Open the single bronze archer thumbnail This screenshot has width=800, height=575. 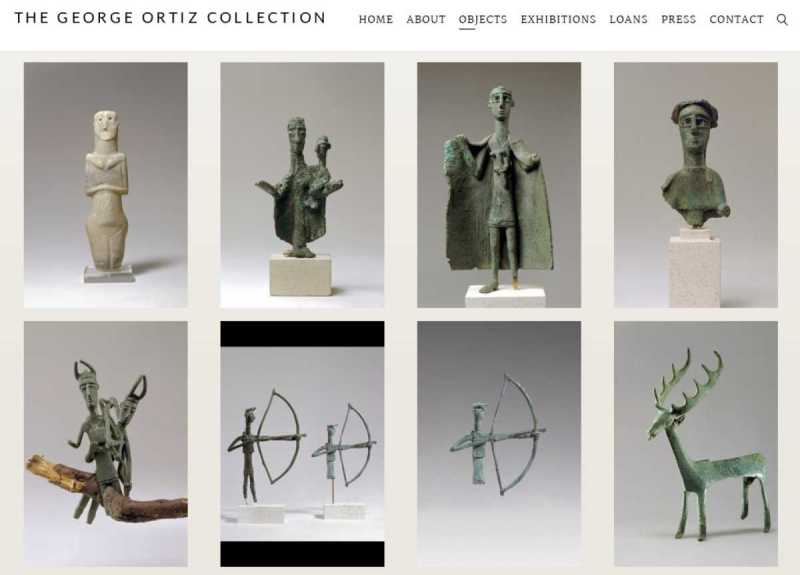499,444
